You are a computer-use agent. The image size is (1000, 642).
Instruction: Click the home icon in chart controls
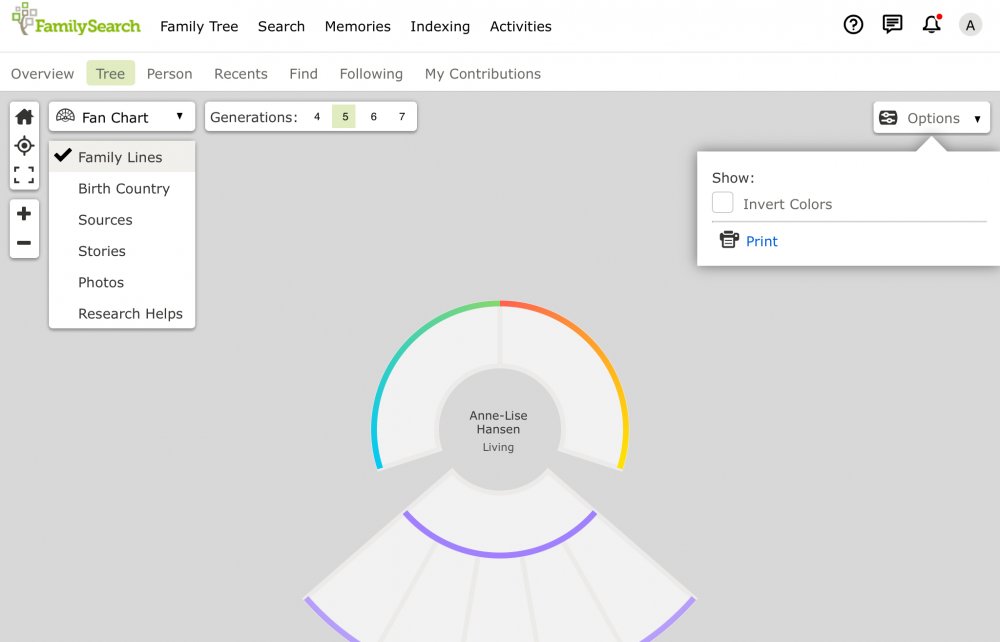24,117
